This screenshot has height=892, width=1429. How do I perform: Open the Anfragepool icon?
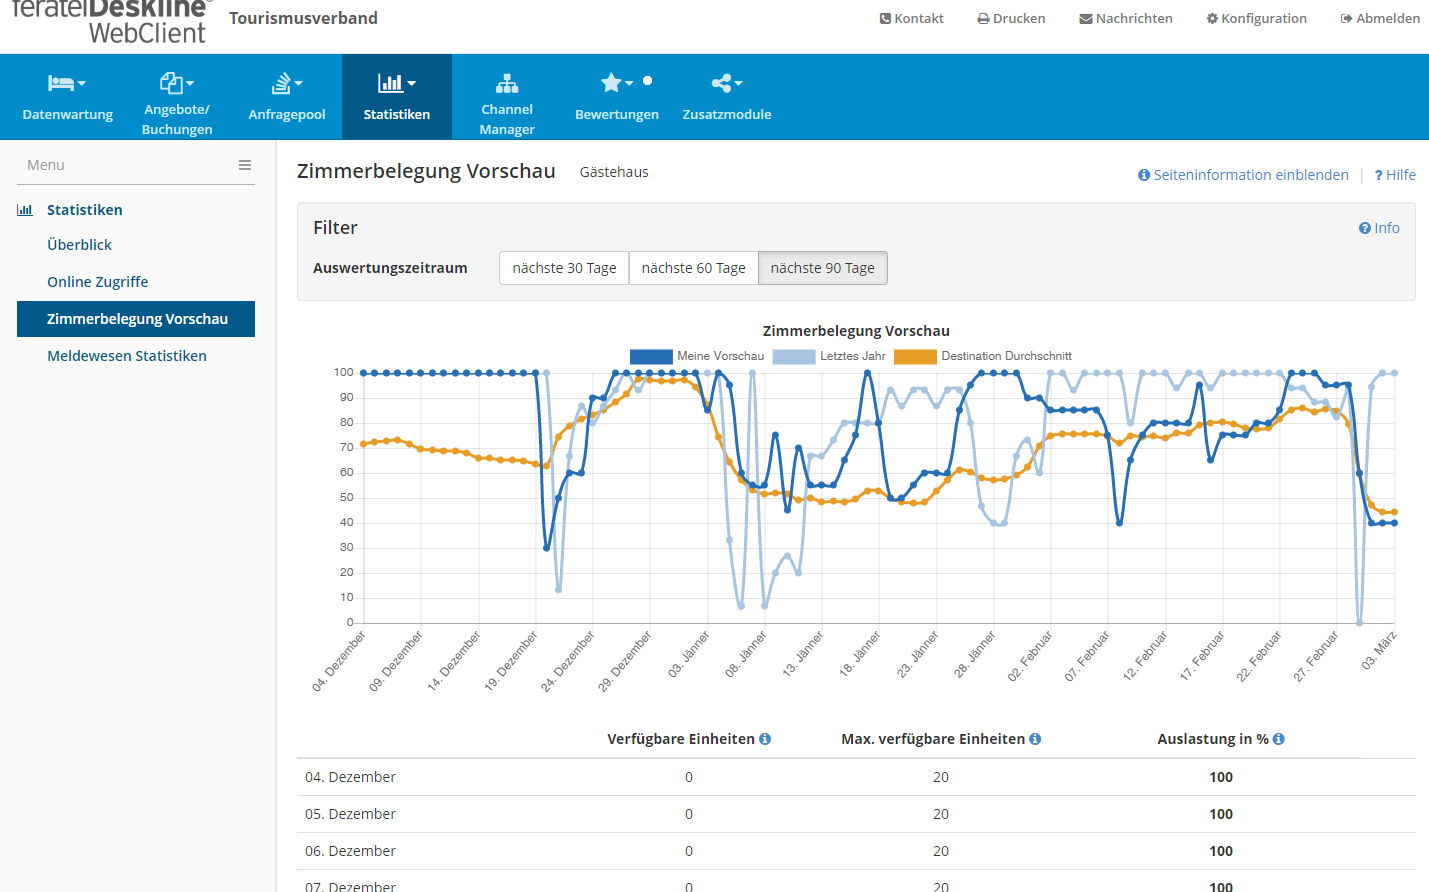tap(286, 83)
